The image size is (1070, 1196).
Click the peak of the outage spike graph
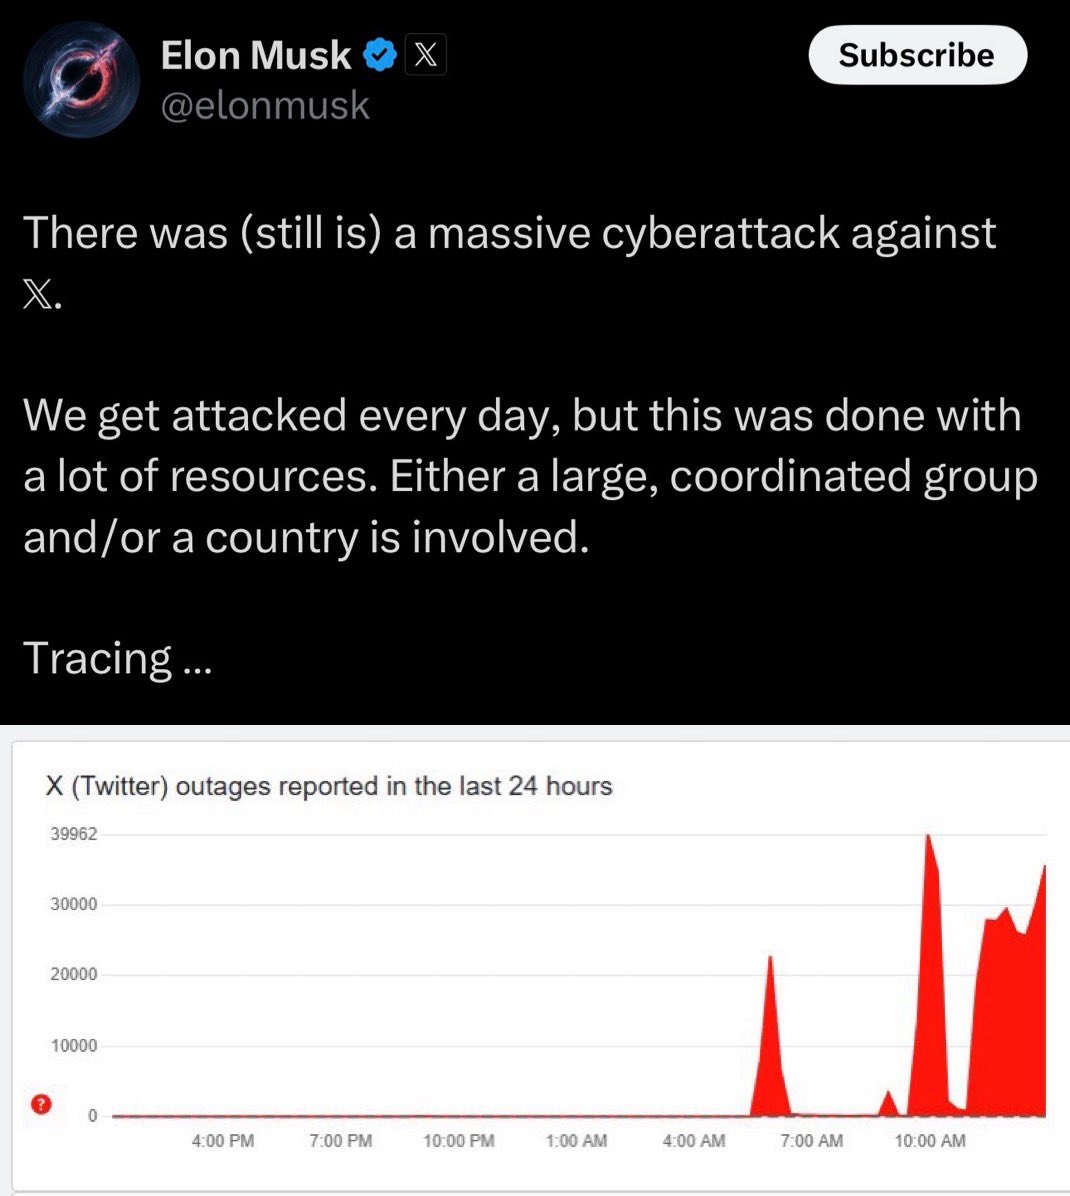pos(928,840)
